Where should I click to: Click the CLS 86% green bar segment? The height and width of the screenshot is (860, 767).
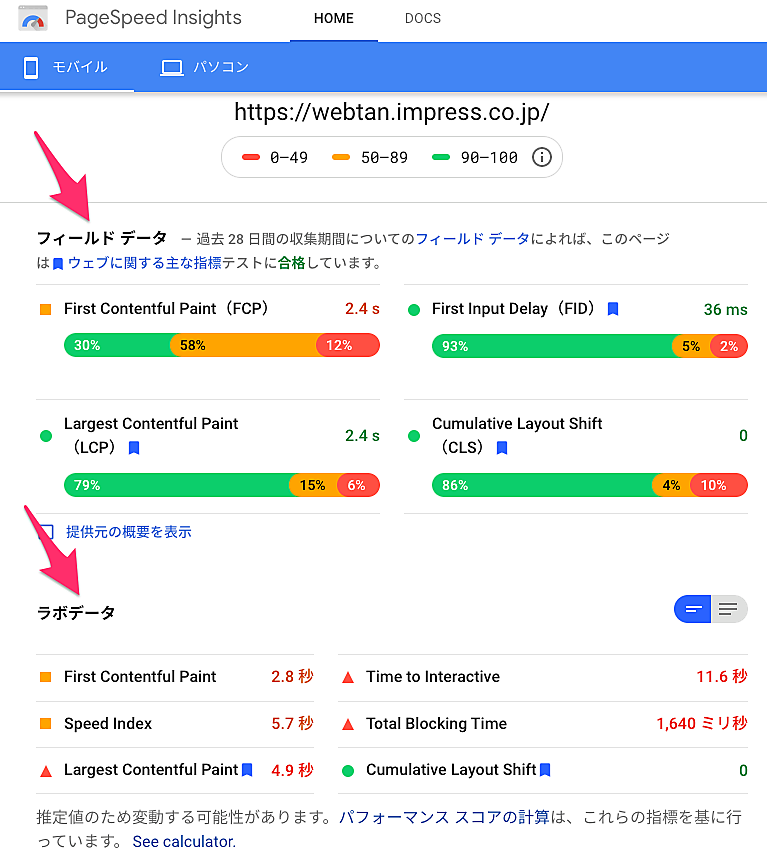point(542,485)
